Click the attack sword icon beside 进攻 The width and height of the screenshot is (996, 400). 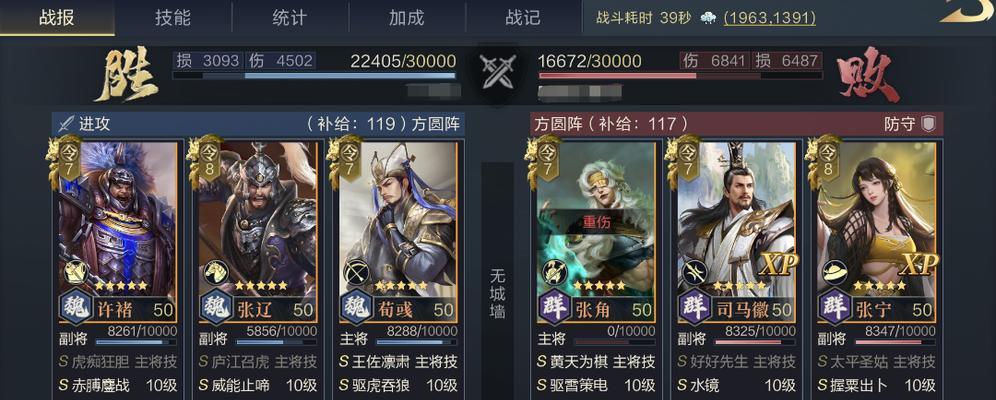(65, 123)
